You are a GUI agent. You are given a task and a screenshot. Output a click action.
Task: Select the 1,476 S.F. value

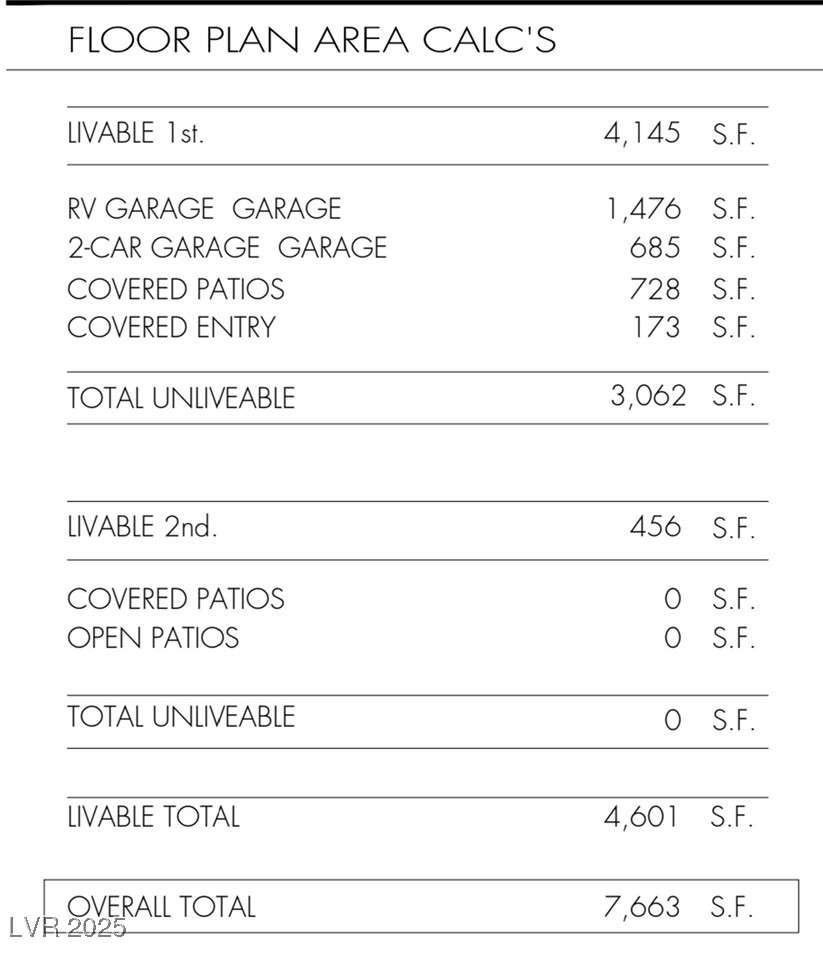click(643, 209)
